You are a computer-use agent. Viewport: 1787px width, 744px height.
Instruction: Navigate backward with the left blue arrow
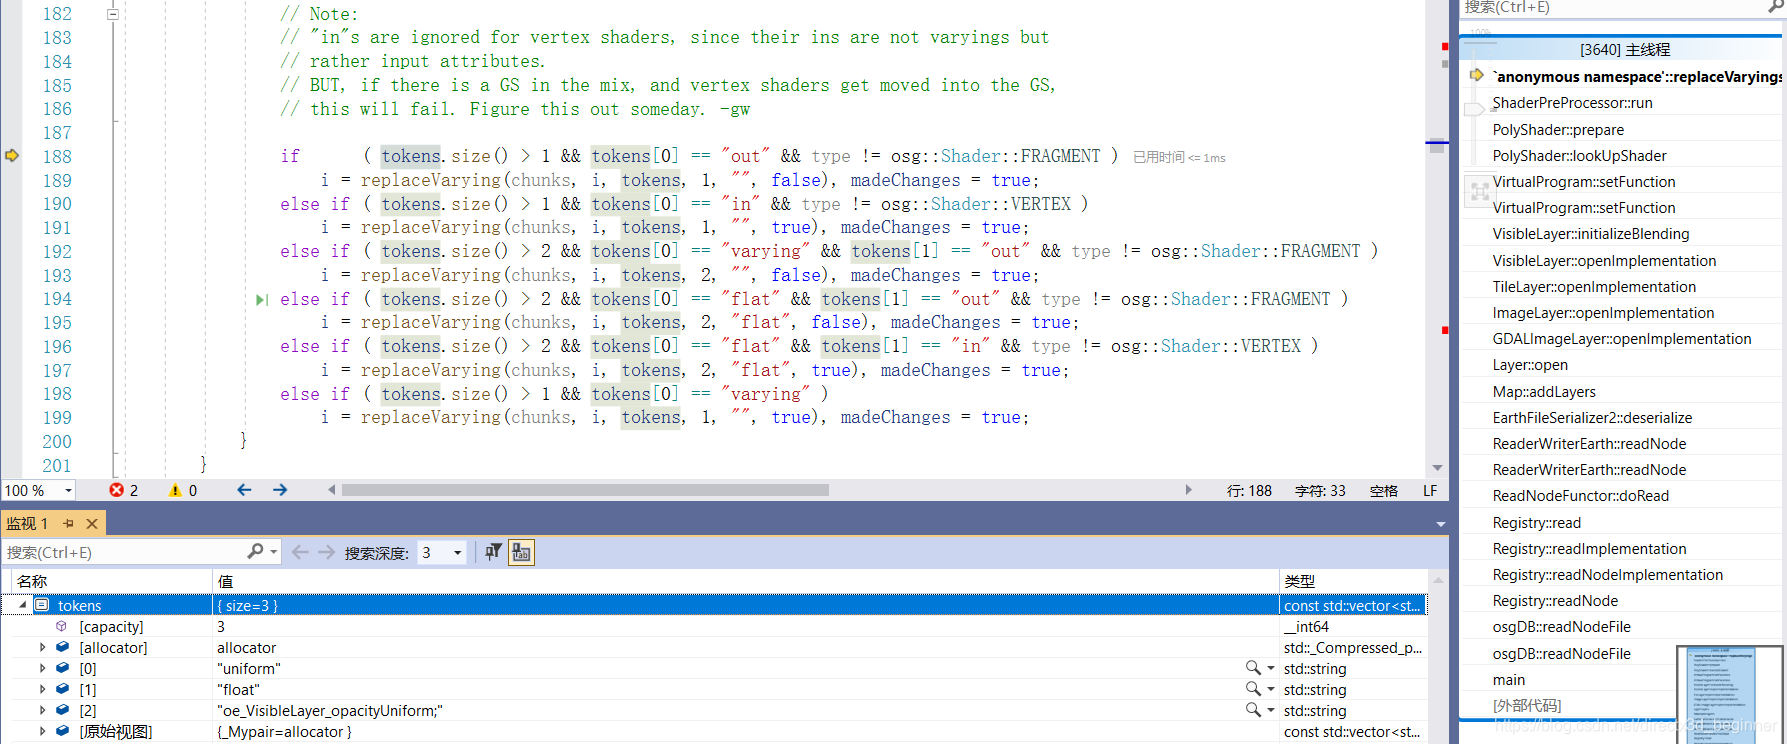pos(244,490)
